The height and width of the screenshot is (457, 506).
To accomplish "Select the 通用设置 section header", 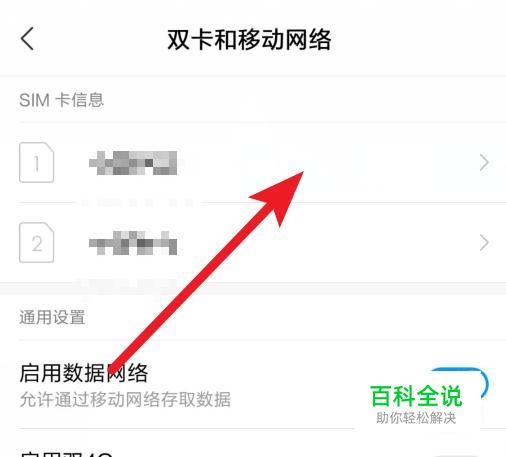I will point(52,317).
